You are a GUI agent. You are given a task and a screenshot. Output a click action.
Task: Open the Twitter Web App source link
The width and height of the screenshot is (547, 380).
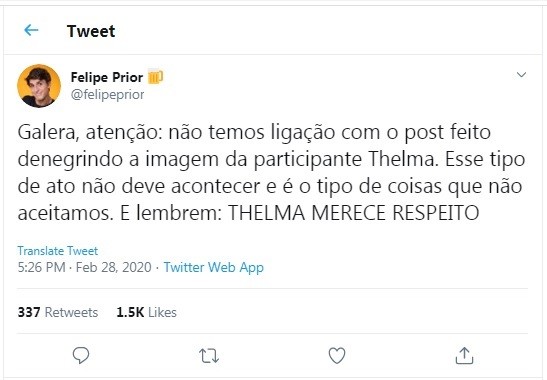213,268
